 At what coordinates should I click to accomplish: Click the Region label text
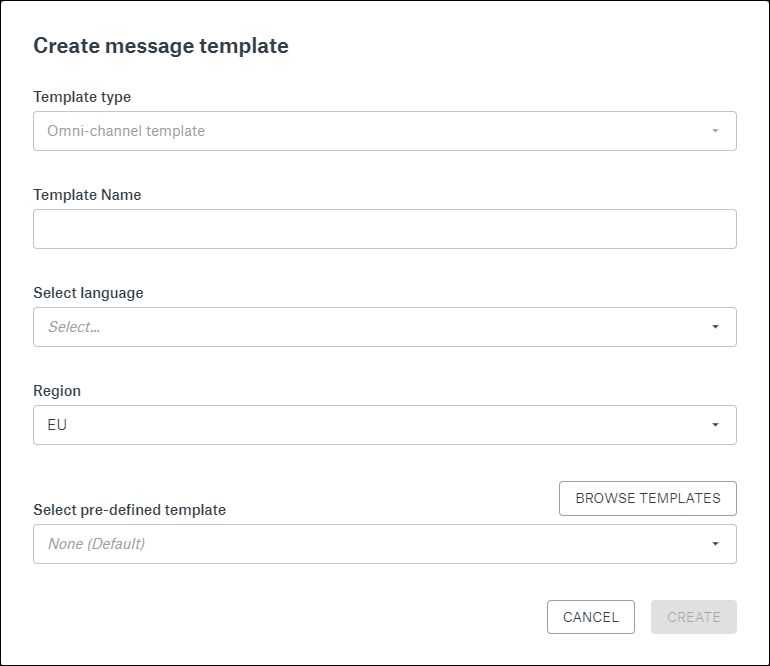57,391
